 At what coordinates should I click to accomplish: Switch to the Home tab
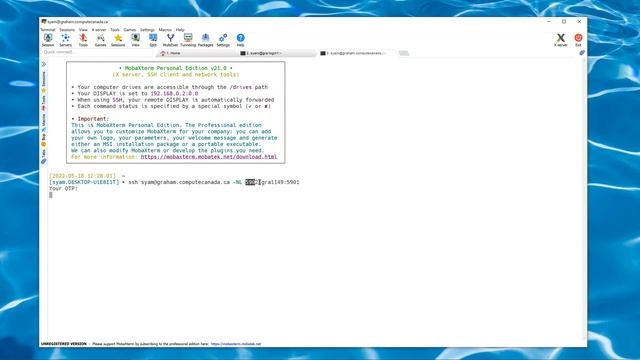pyautogui.click(x=196, y=53)
